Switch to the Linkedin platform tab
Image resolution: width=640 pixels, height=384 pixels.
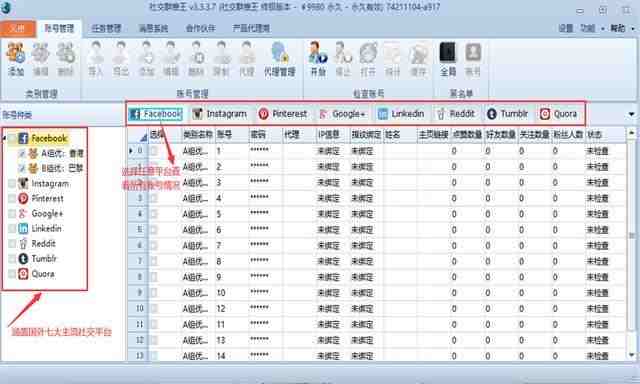coord(401,114)
